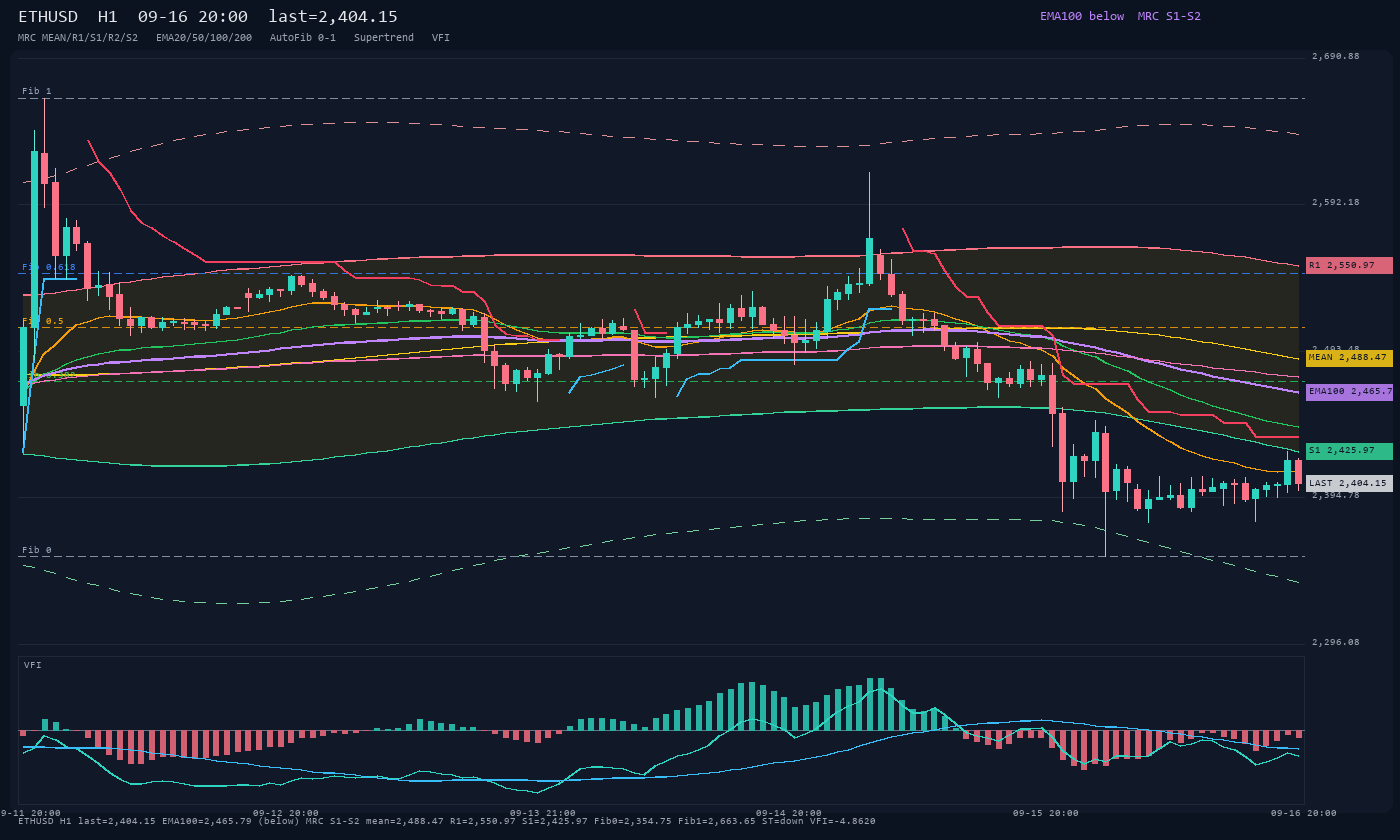
Task: Click the yellow MEAN 2,488.47 price tag
Action: [x=1349, y=357]
